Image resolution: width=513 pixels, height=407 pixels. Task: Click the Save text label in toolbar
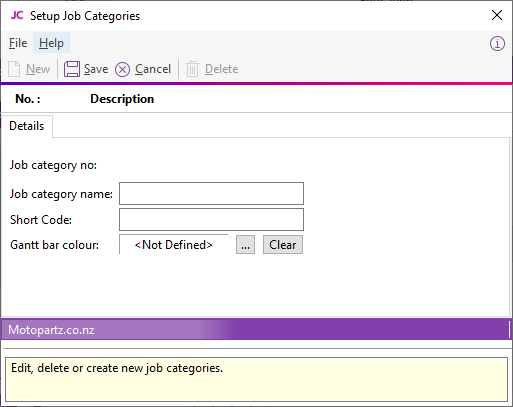point(96,69)
